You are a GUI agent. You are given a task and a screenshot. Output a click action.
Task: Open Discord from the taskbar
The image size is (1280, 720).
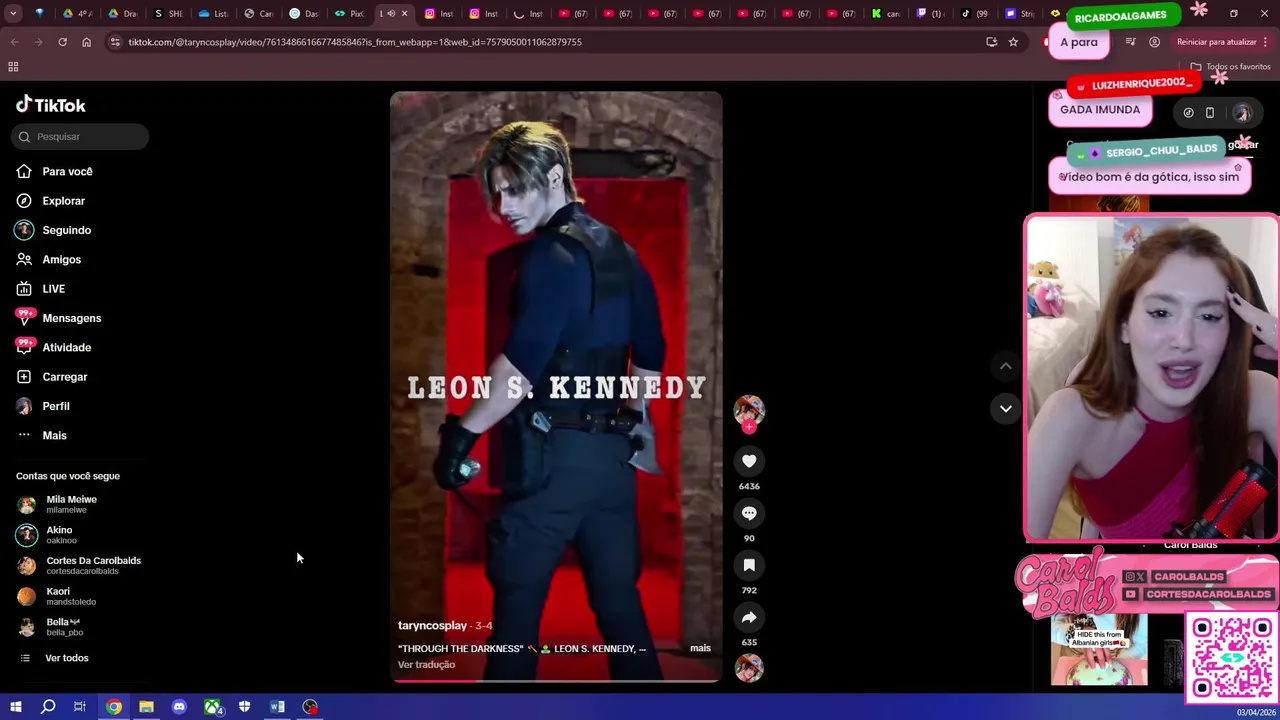[179, 707]
